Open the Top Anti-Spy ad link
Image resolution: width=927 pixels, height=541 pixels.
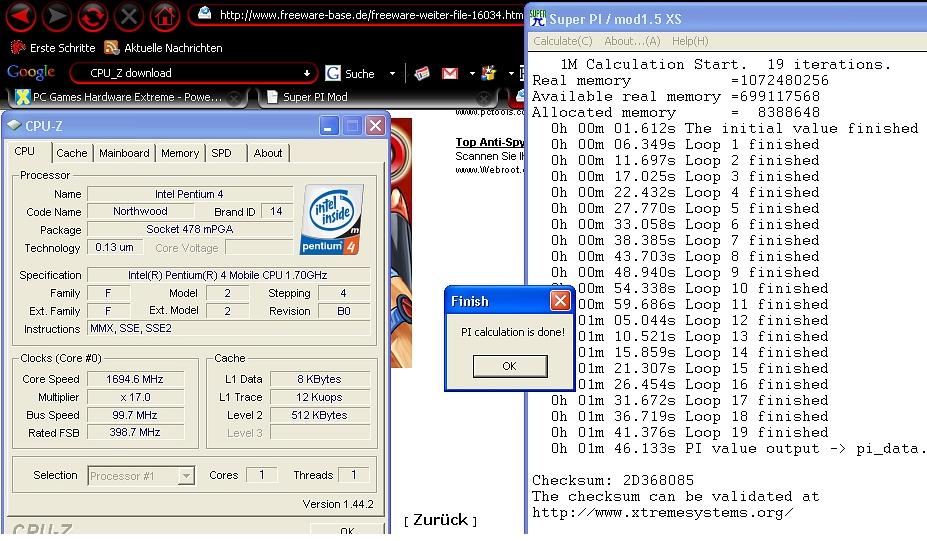pos(490,142)
